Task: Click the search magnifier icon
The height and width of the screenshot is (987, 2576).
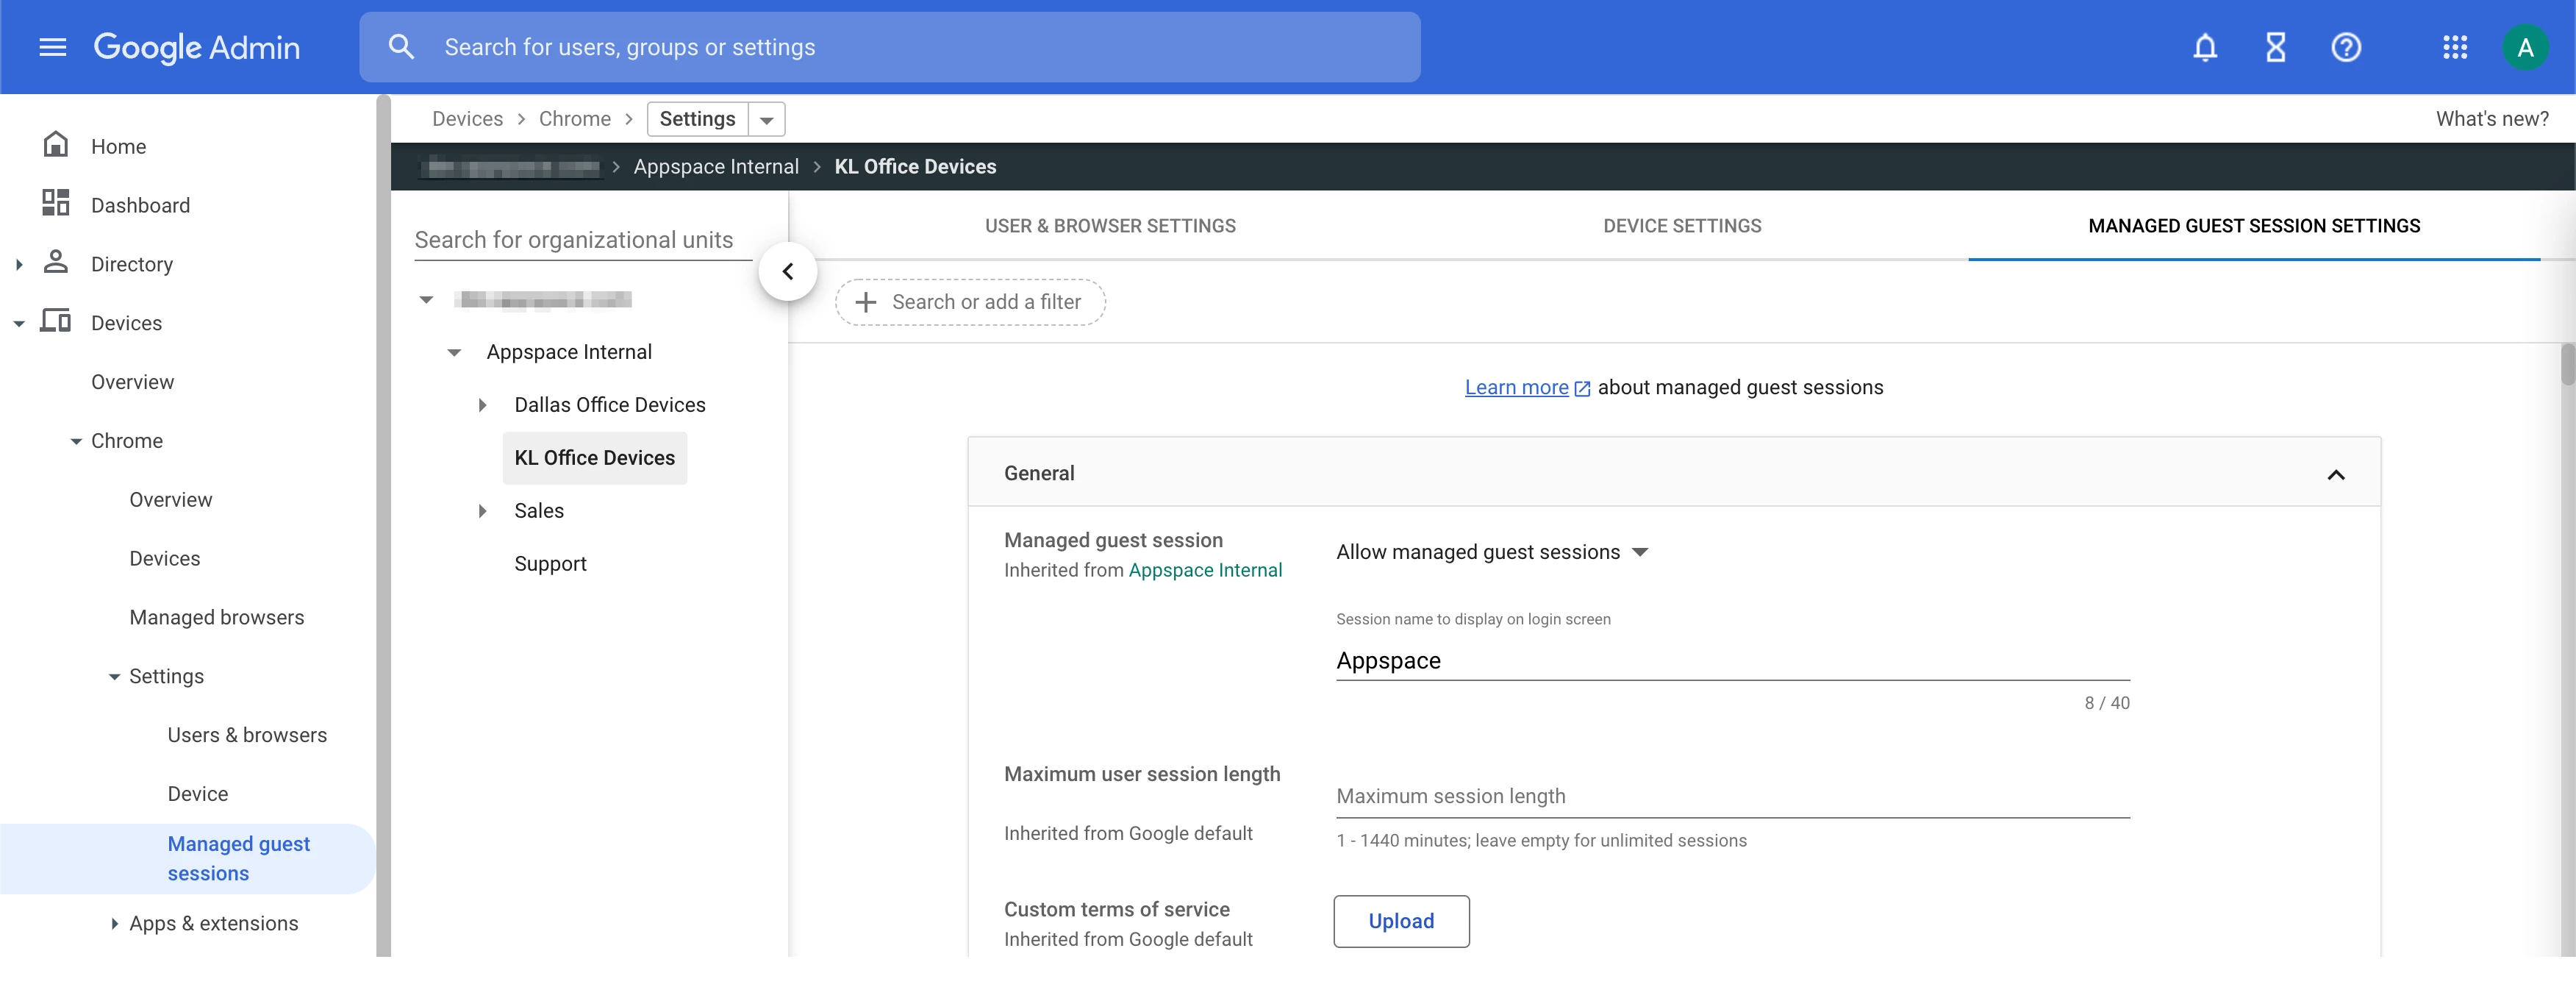Action: coord(401,47)
